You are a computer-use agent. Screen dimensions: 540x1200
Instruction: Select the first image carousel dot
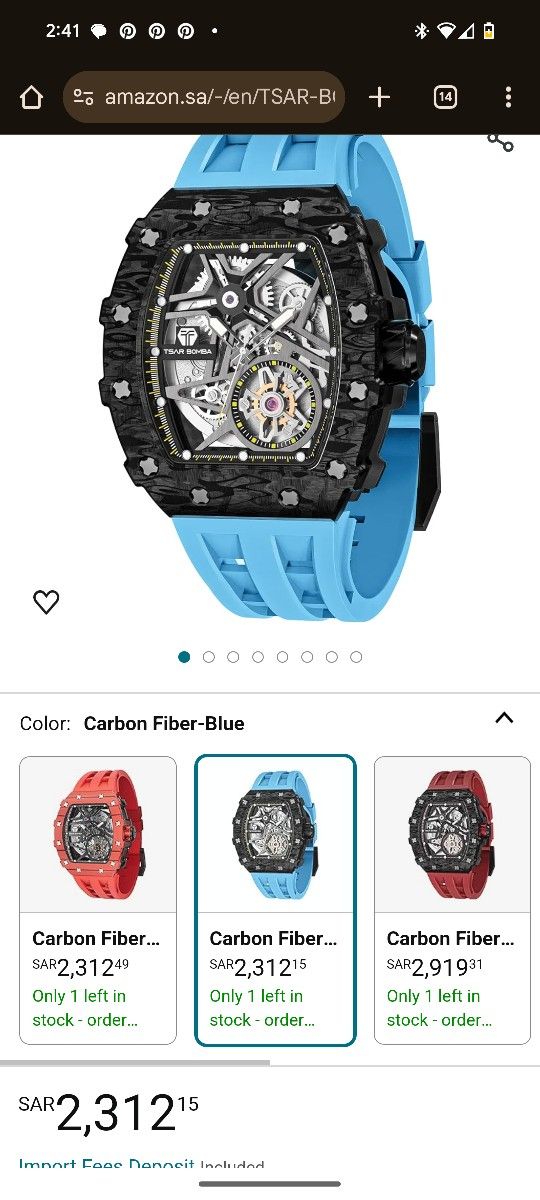(184, 657)
